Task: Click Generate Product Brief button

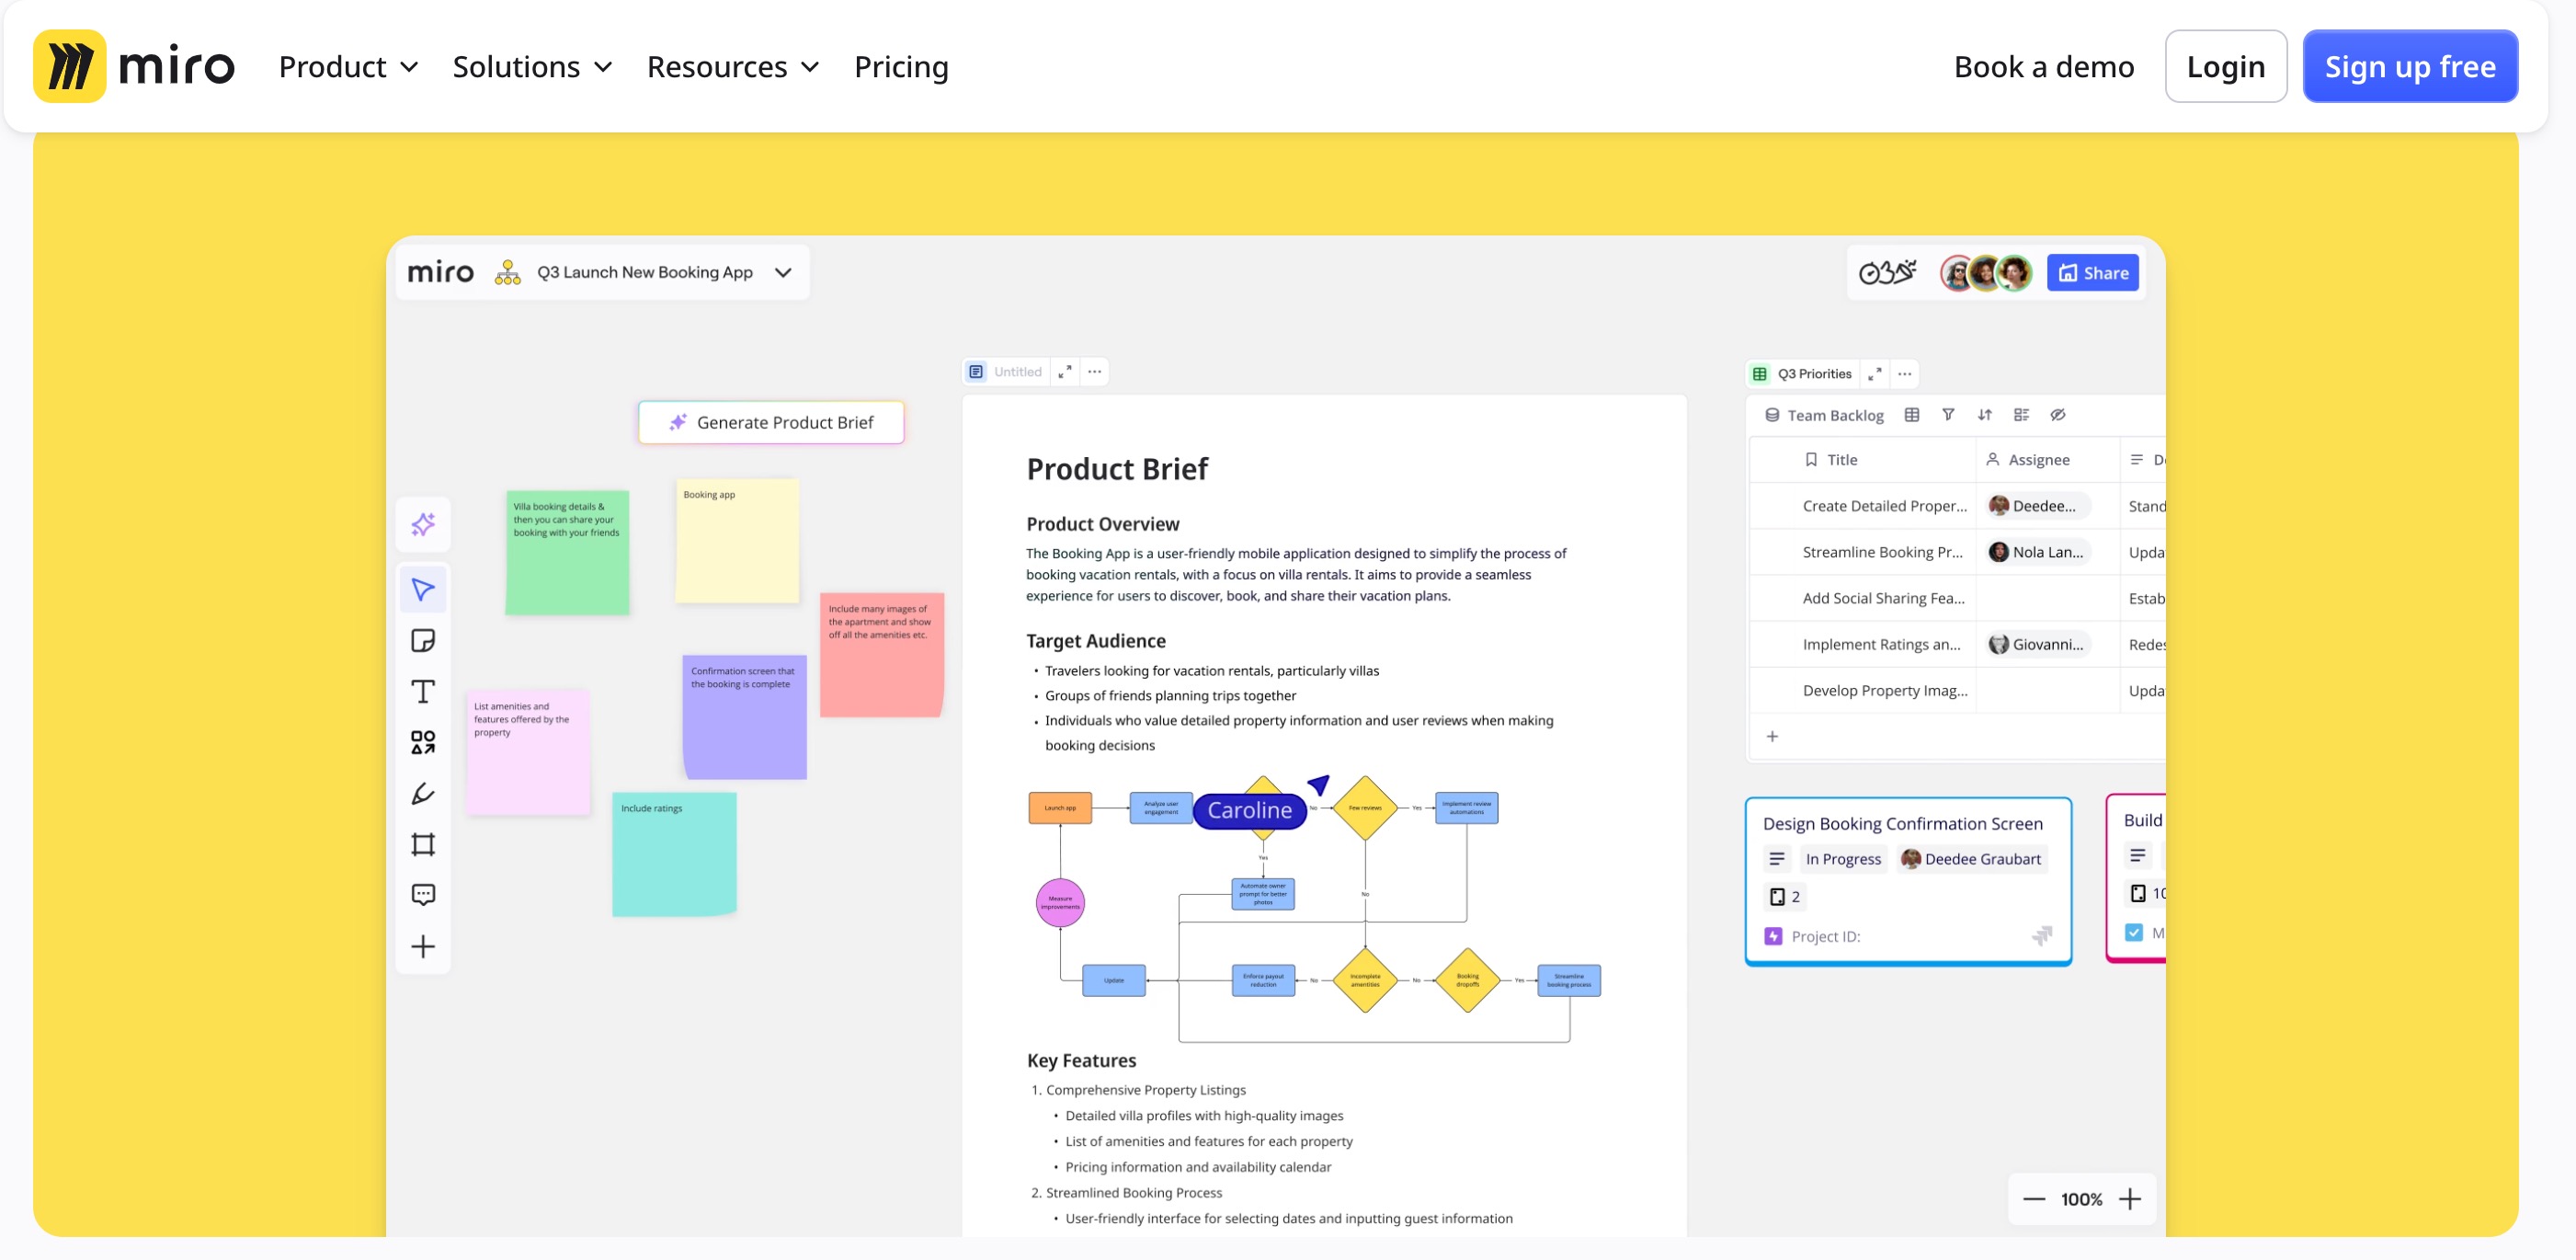Action: (771, 422)
